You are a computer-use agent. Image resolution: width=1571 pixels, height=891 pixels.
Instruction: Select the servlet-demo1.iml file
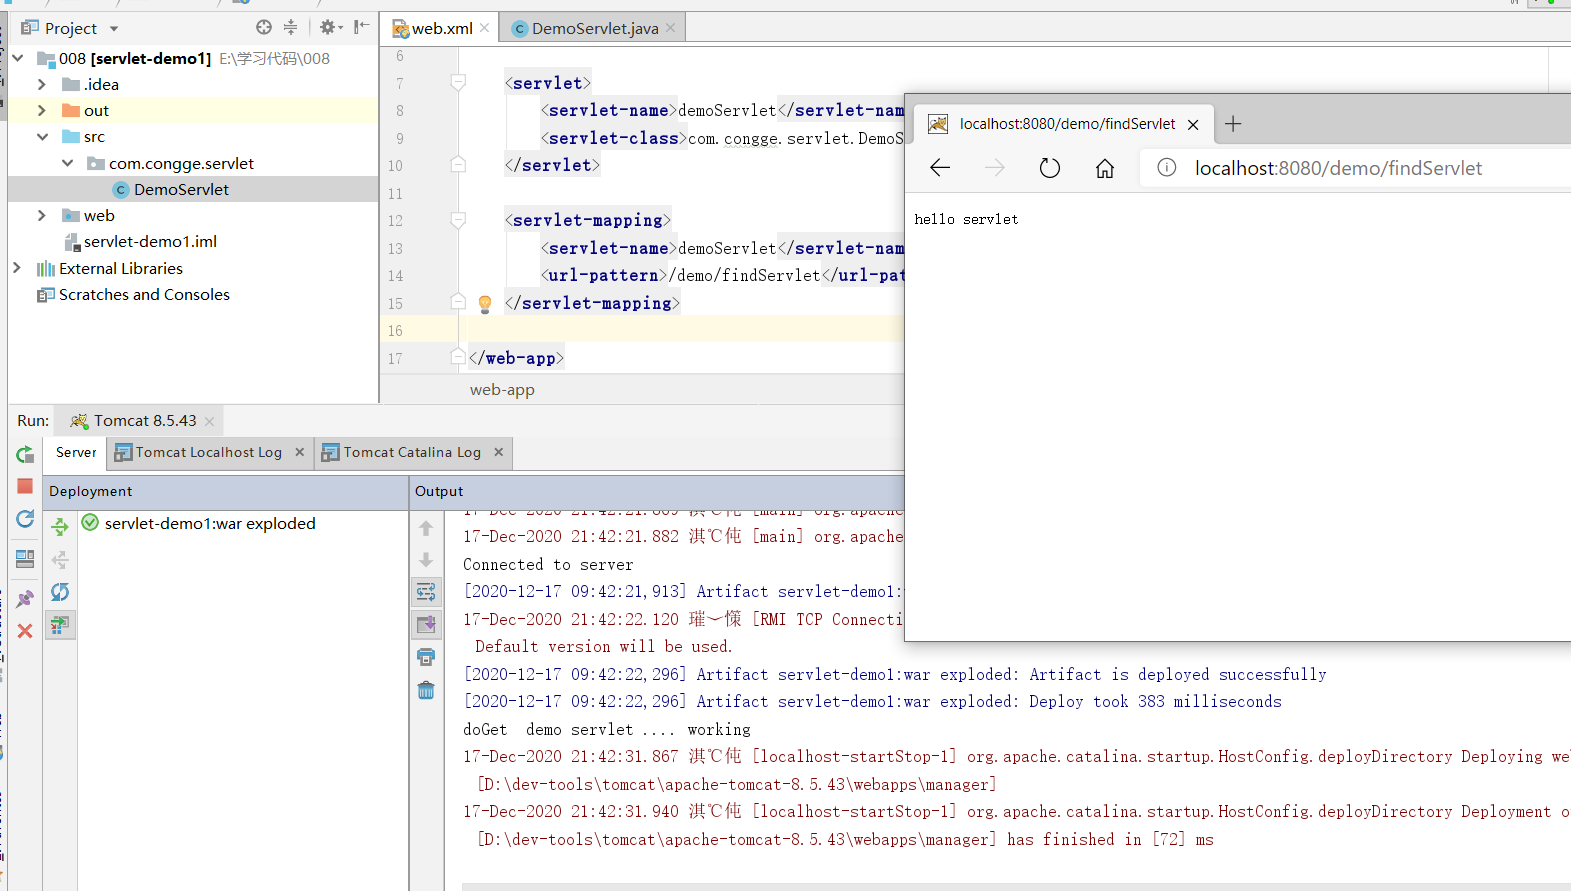pyautogui.click(x=150, y=241)
